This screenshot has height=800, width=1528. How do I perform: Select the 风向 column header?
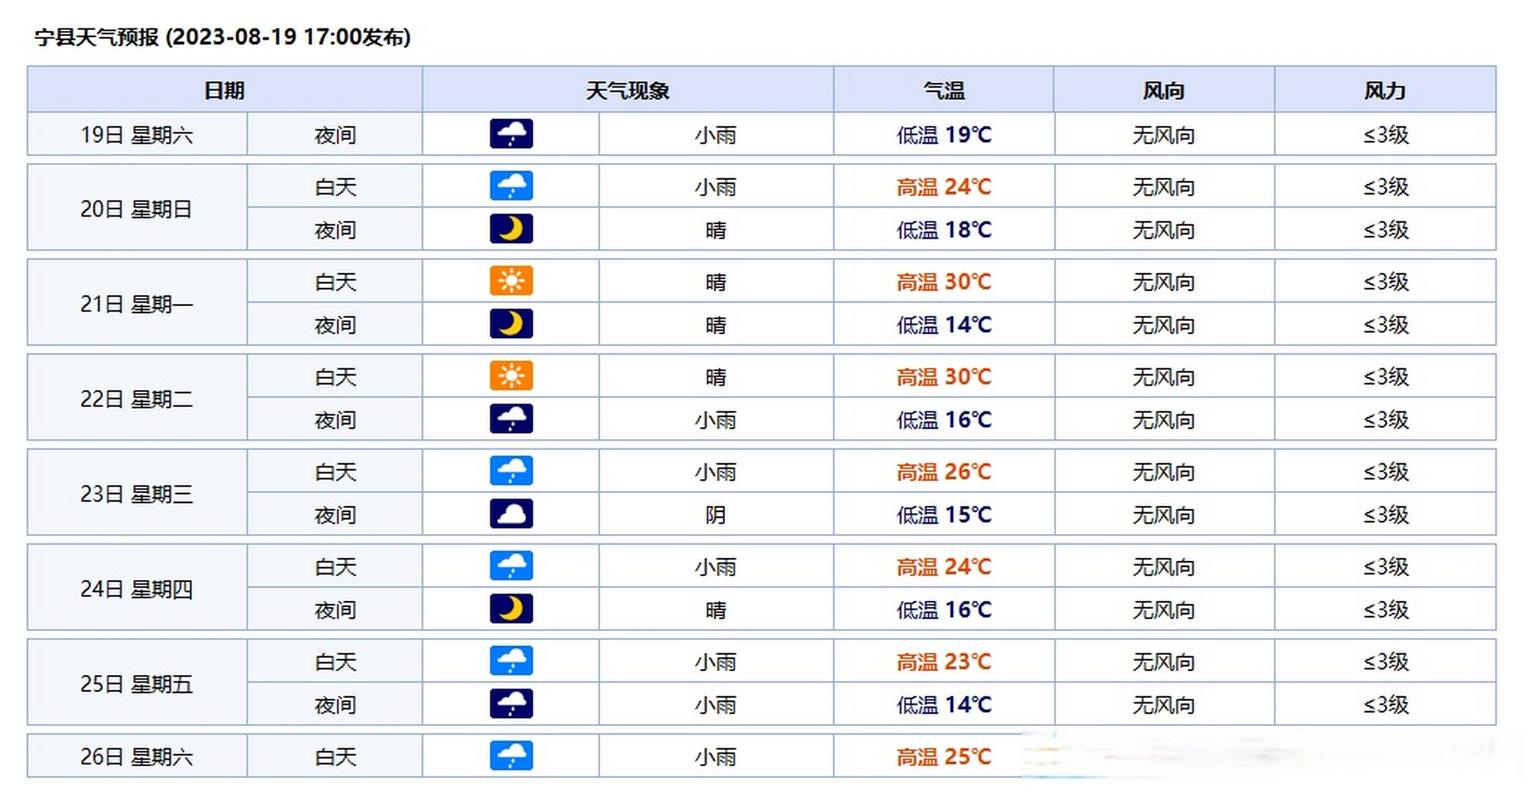pos(1164,90)
